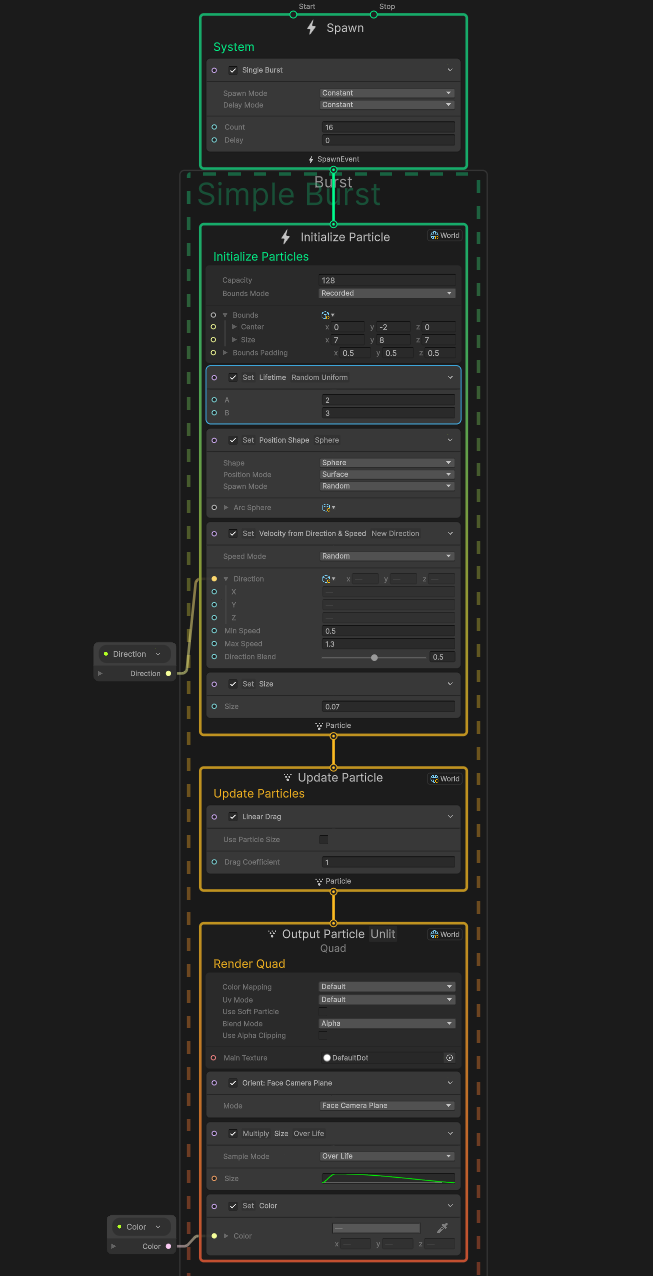Click the Output Particle context icon
The image size is (653, 1276).
(272, 934)
